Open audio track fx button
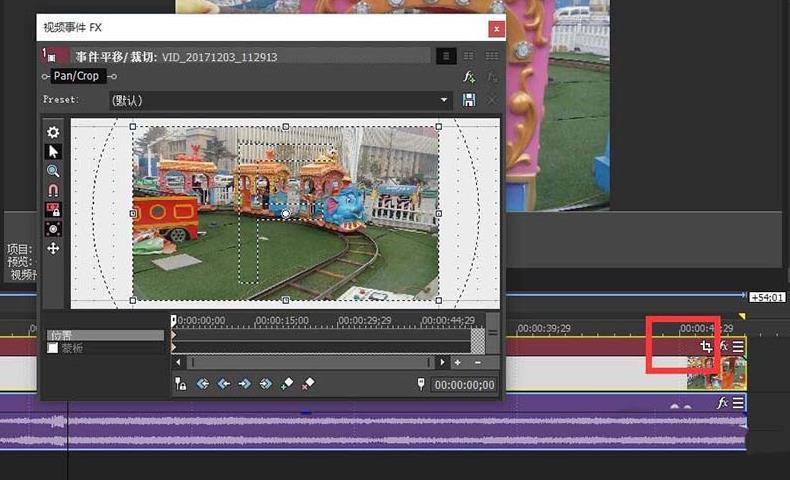 [x=722, y=402]
